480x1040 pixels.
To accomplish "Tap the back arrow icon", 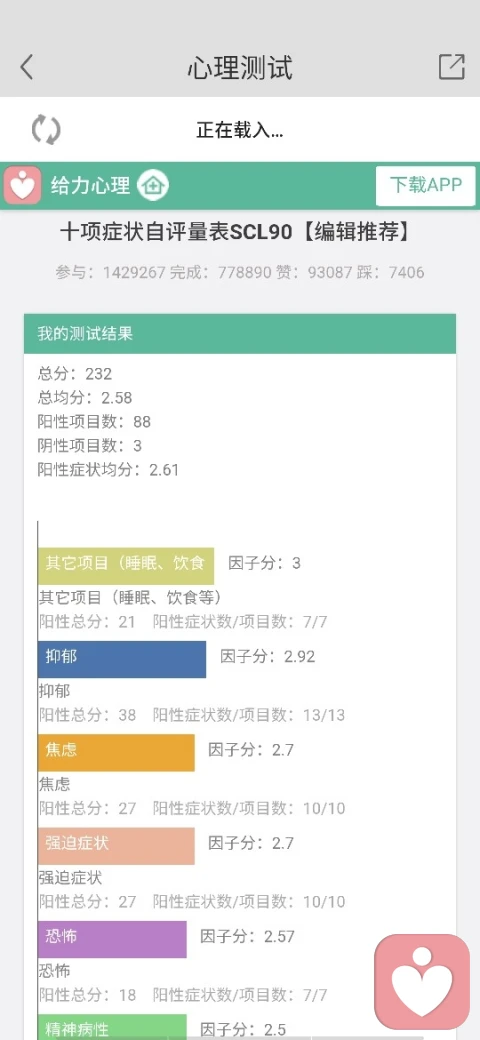I will coord(27,68).
